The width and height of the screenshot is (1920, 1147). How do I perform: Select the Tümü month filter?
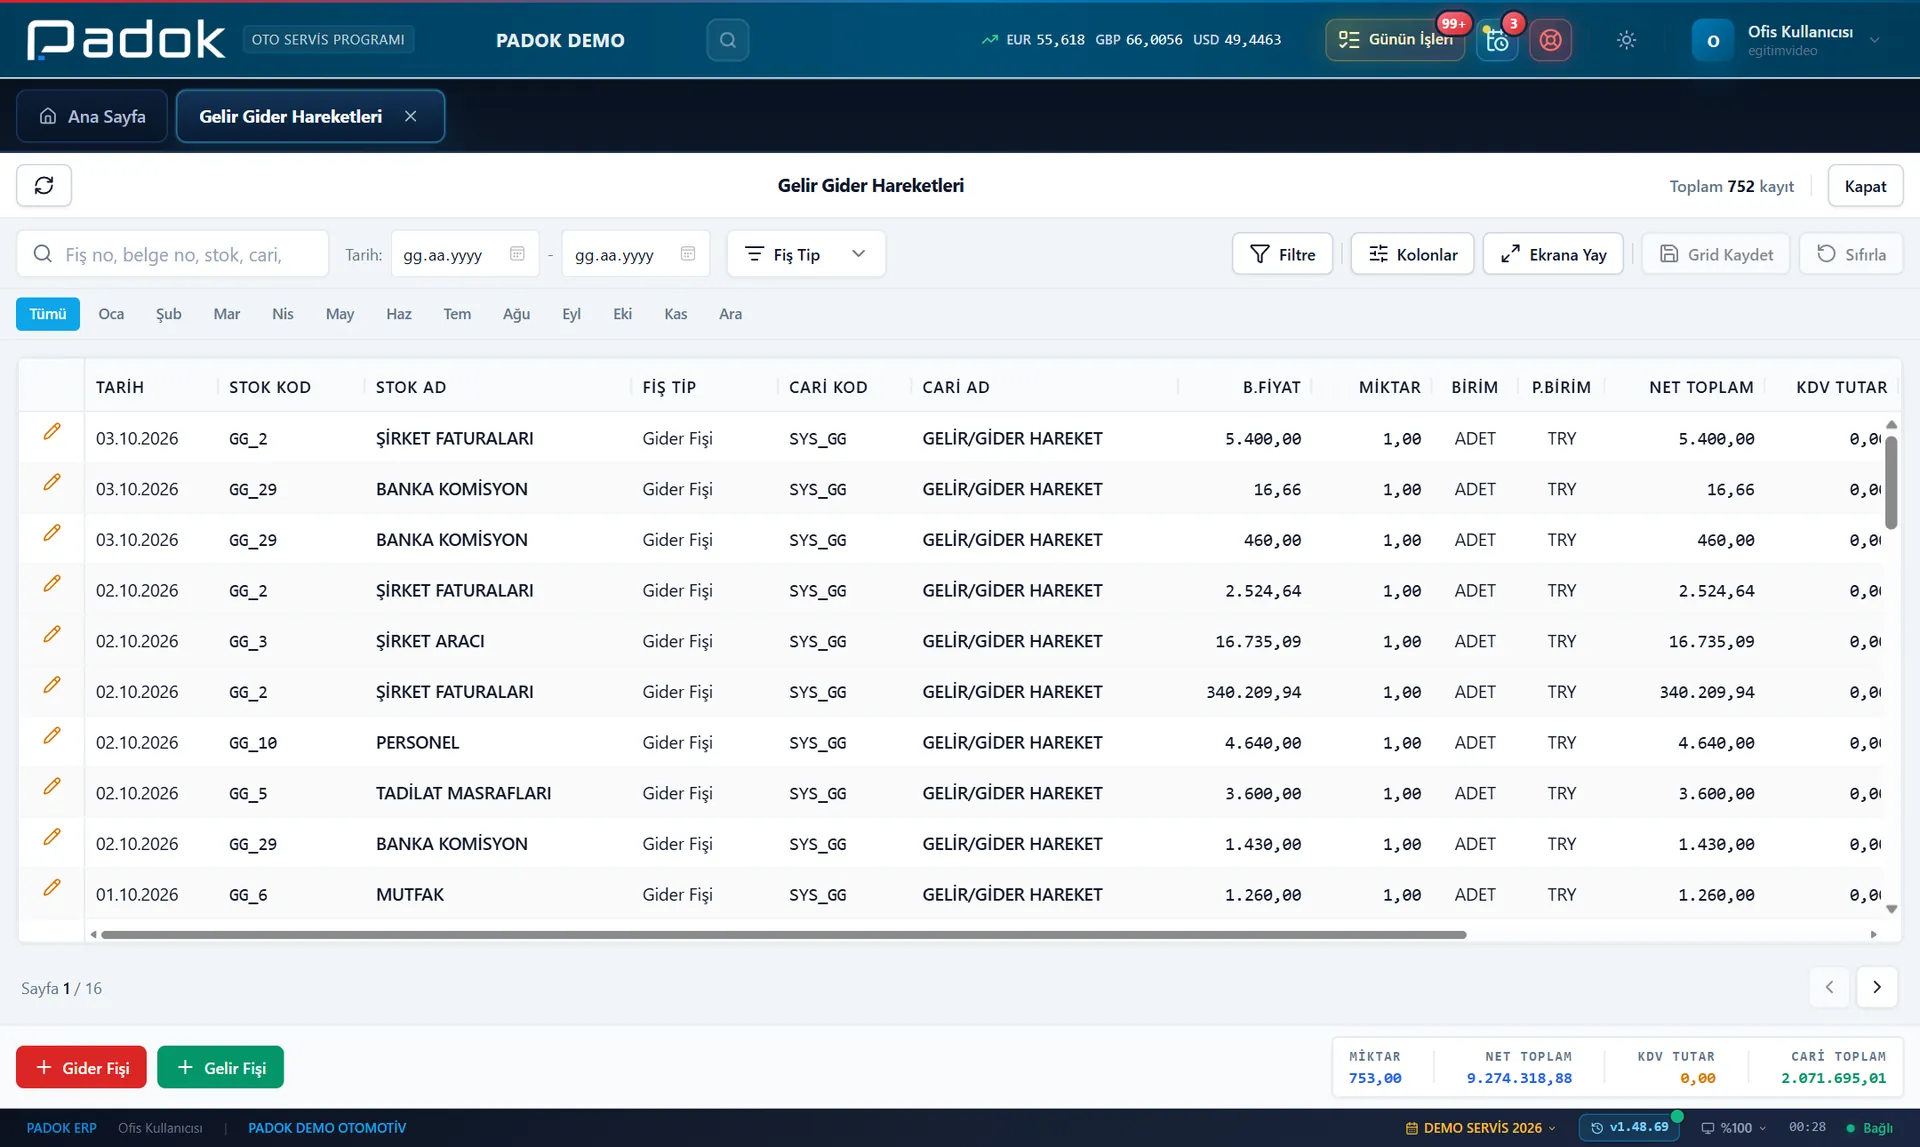48,314
